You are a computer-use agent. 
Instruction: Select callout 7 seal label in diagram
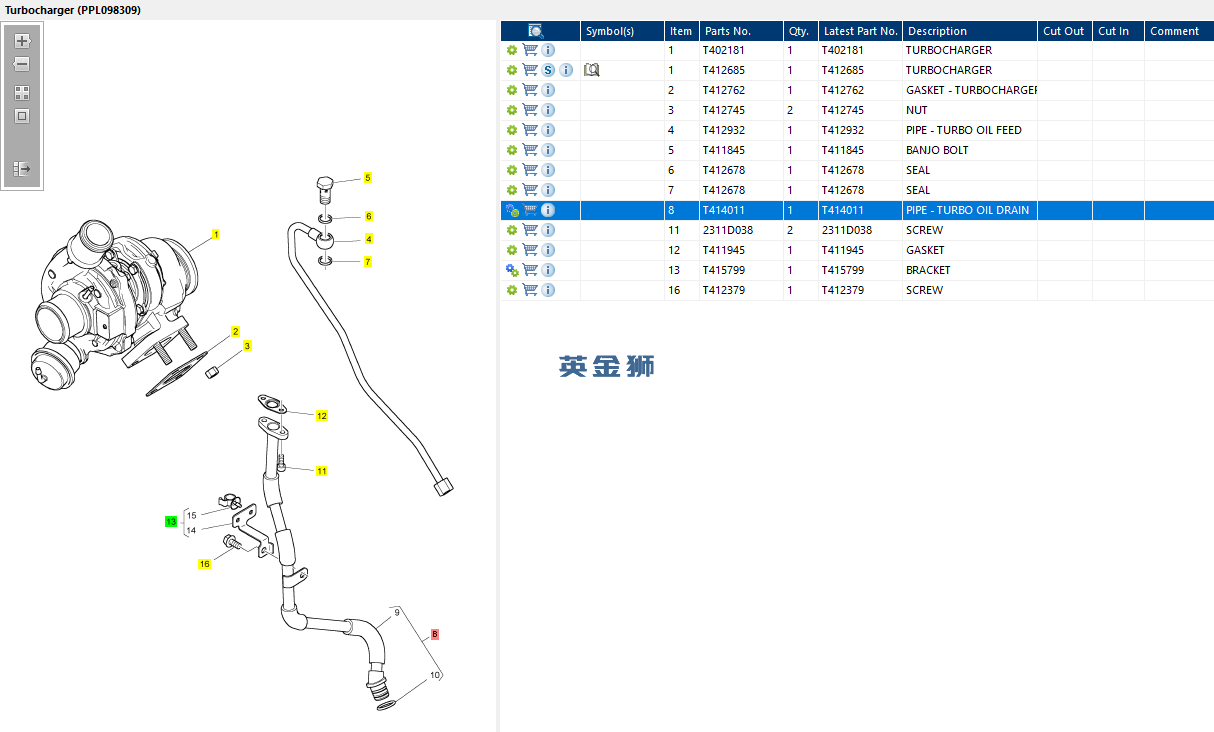[367, 262]
